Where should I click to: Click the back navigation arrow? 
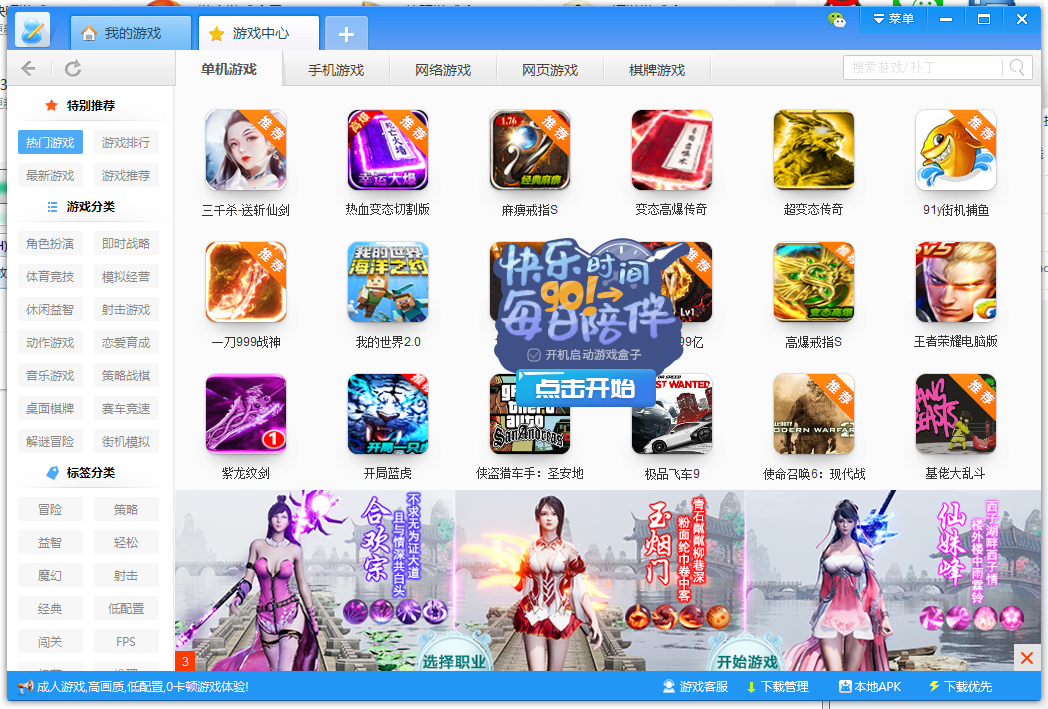tap(28, 68)
